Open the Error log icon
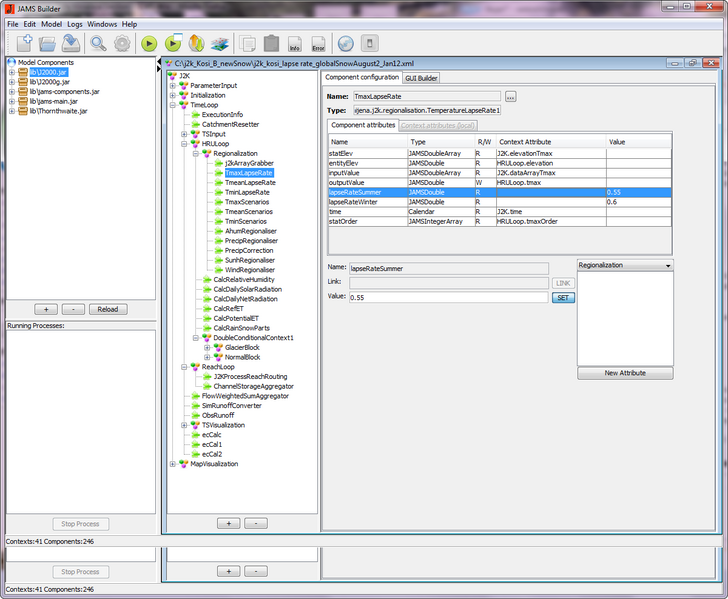The height and width of the screenshot is (599, 728). (318, 43)
